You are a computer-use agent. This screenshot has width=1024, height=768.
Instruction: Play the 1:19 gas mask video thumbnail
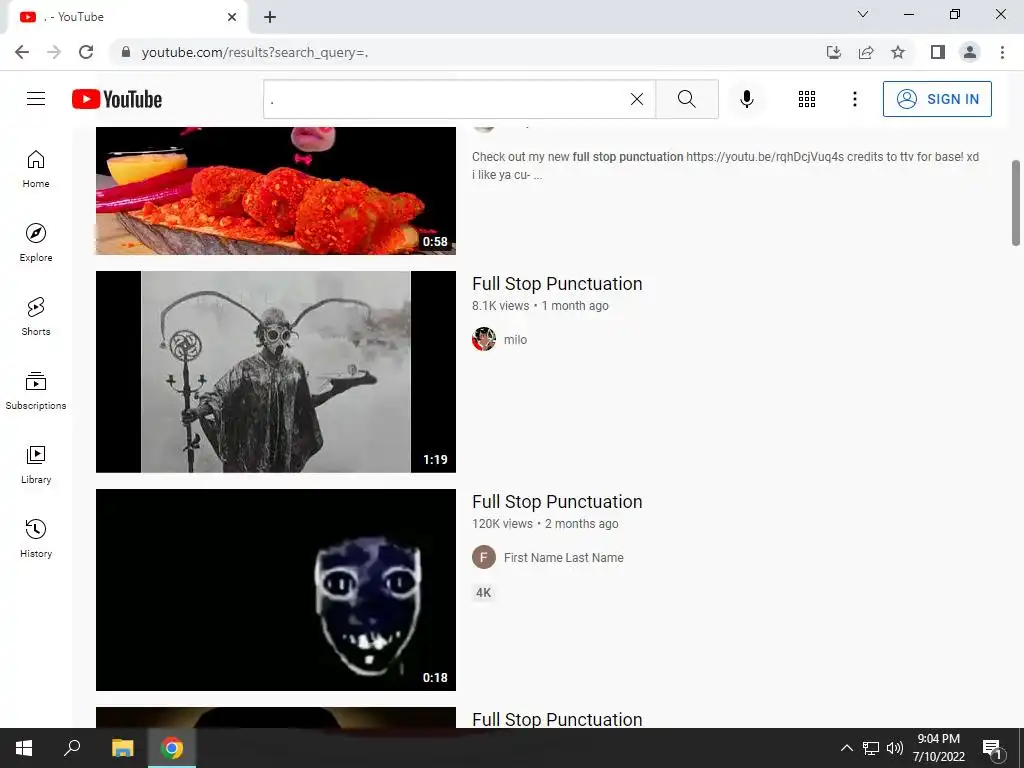(x=276, y=372)
